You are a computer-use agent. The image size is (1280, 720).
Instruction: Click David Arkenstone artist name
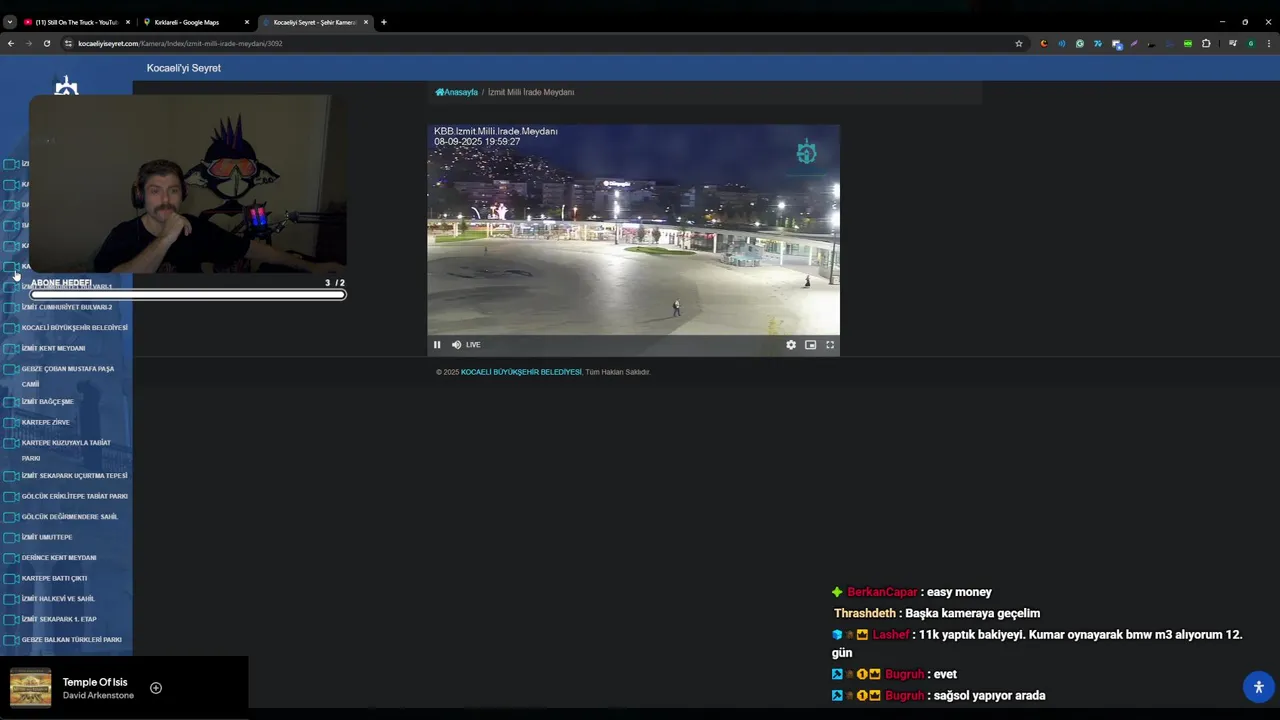click(98, 696)
